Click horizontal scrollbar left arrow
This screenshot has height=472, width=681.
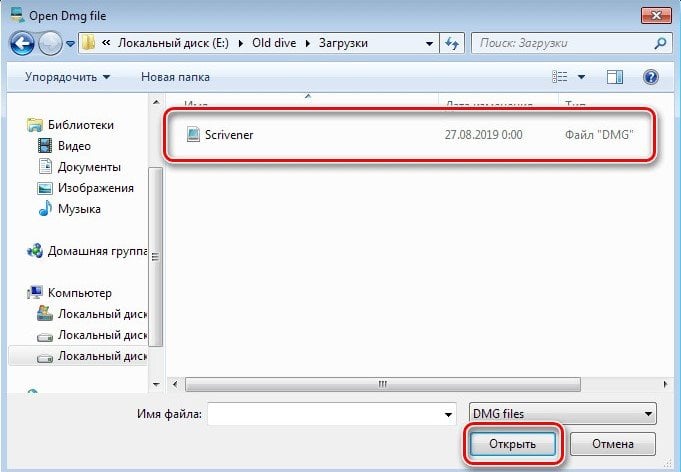pos(175,384)
